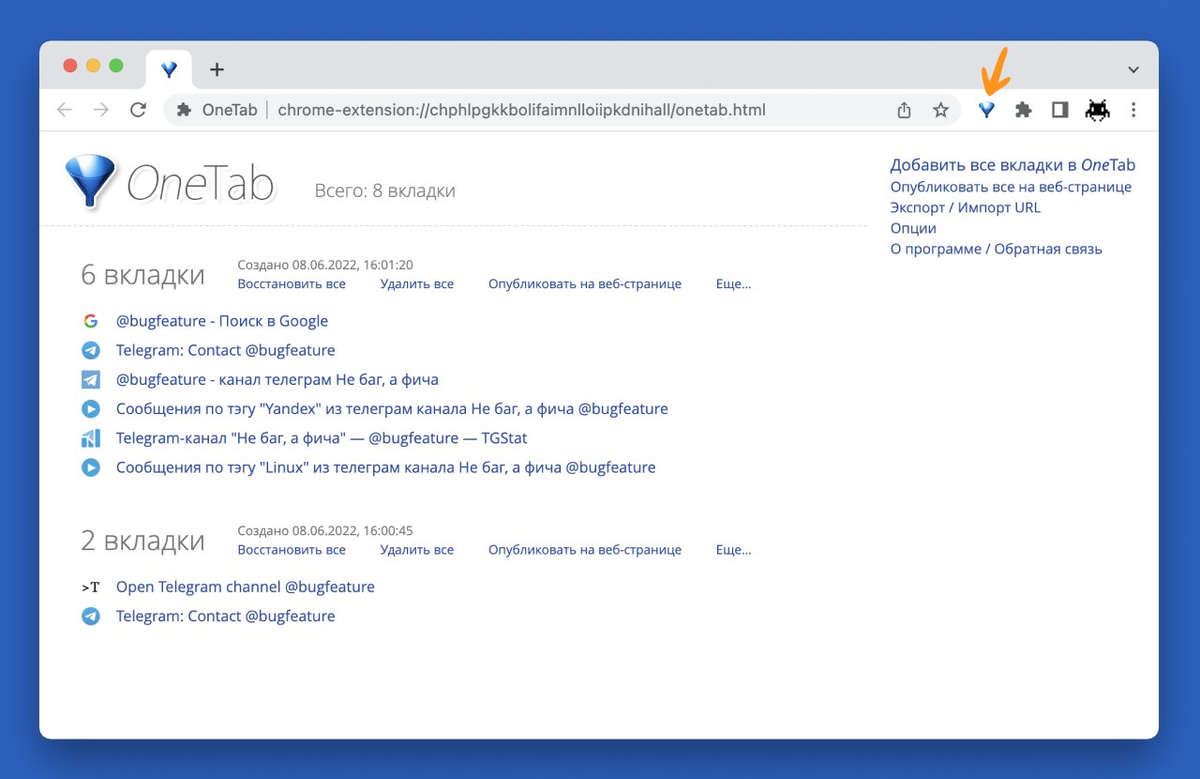The width and height of the screenshot is (1200, 779).
Task: Expand 'Еще...' for the 6 вкладки group
Action: tap(733, 284)
